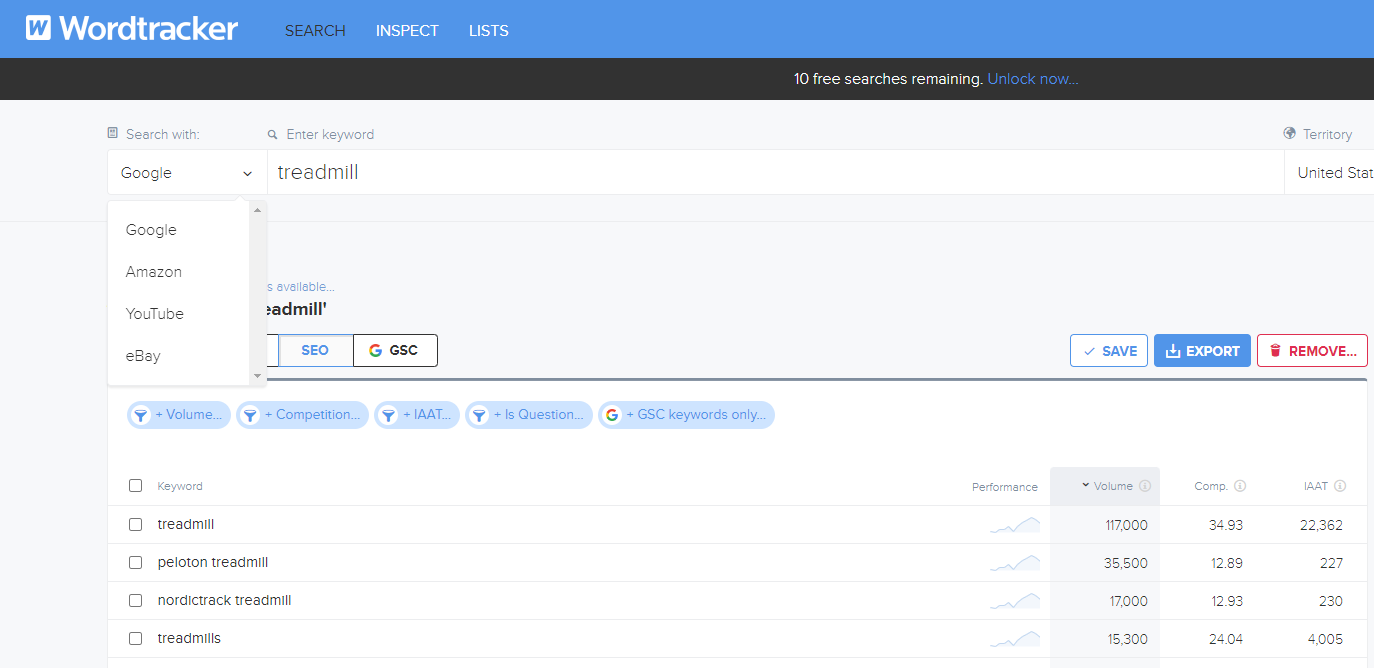Click the Wordtracker logo
Screen dimensions: 1374x668
coord(132,28)
